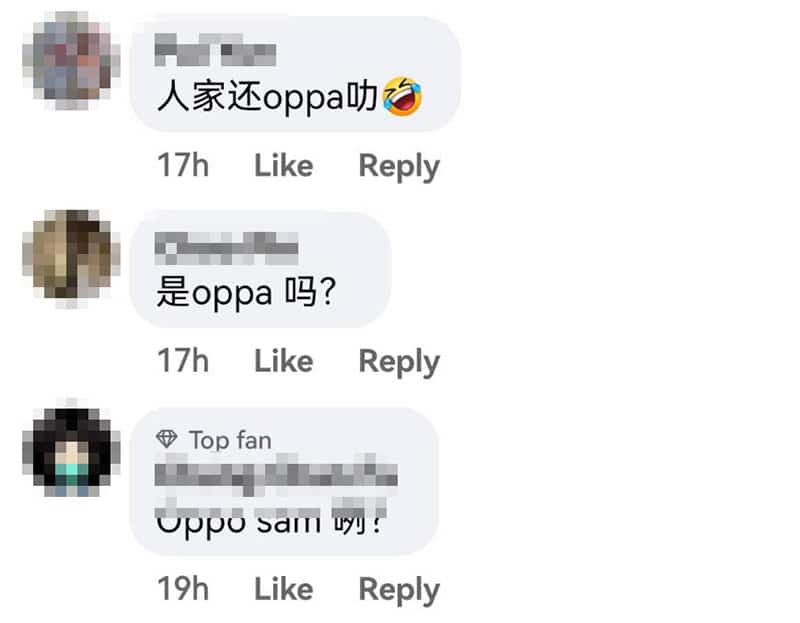Open the 17h timestamp under '人家还oppa叻'

point(183,165)
